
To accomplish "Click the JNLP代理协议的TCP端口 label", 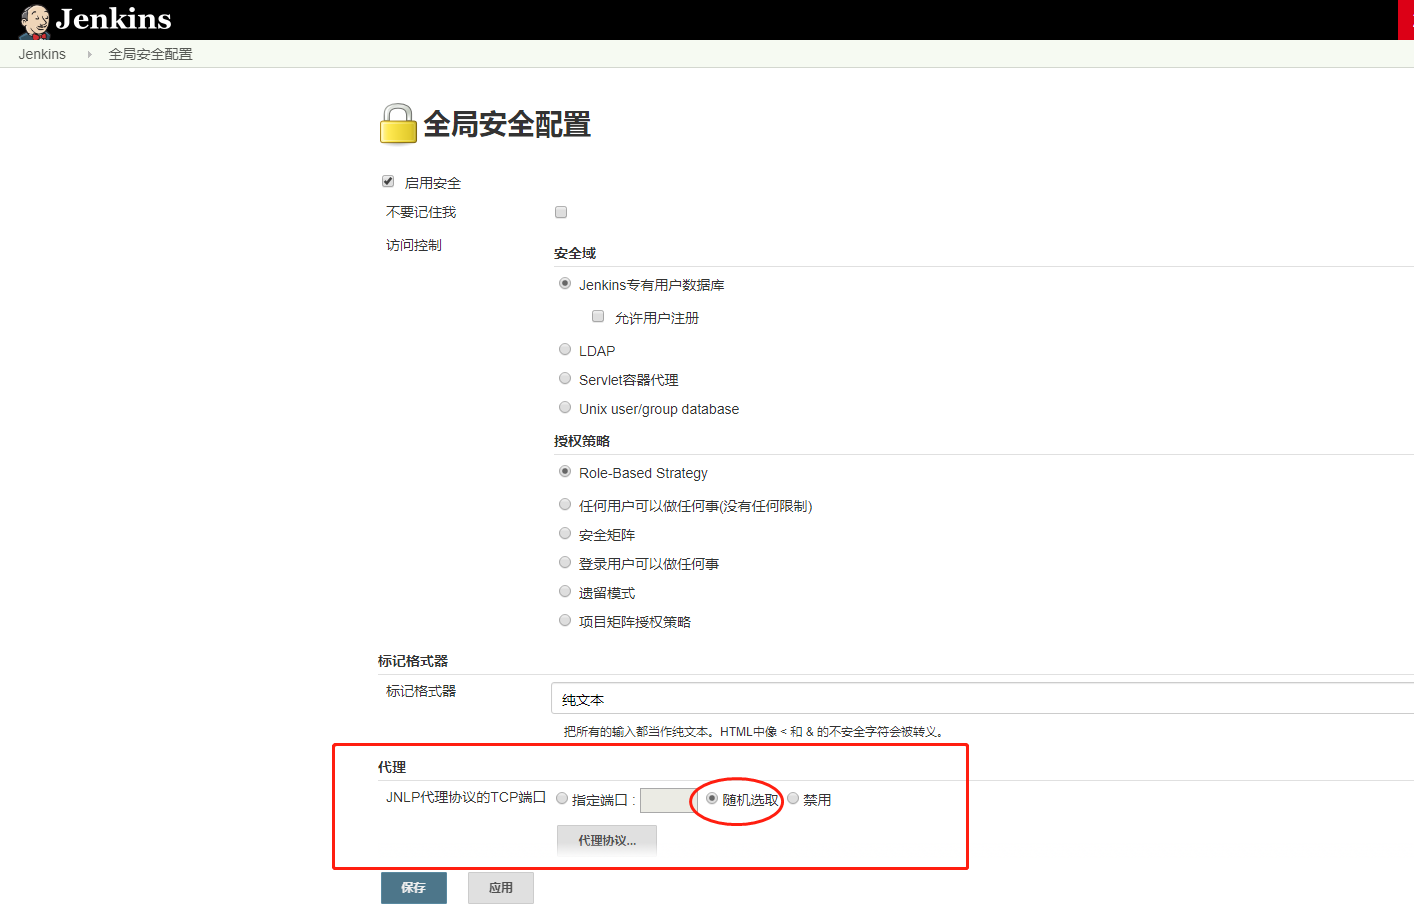I will tap(466, 797).
